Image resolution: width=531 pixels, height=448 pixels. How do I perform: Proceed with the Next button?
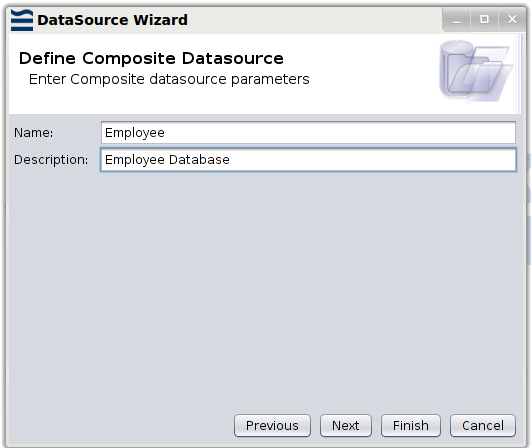pyautogui.click(x=346, y=426)
